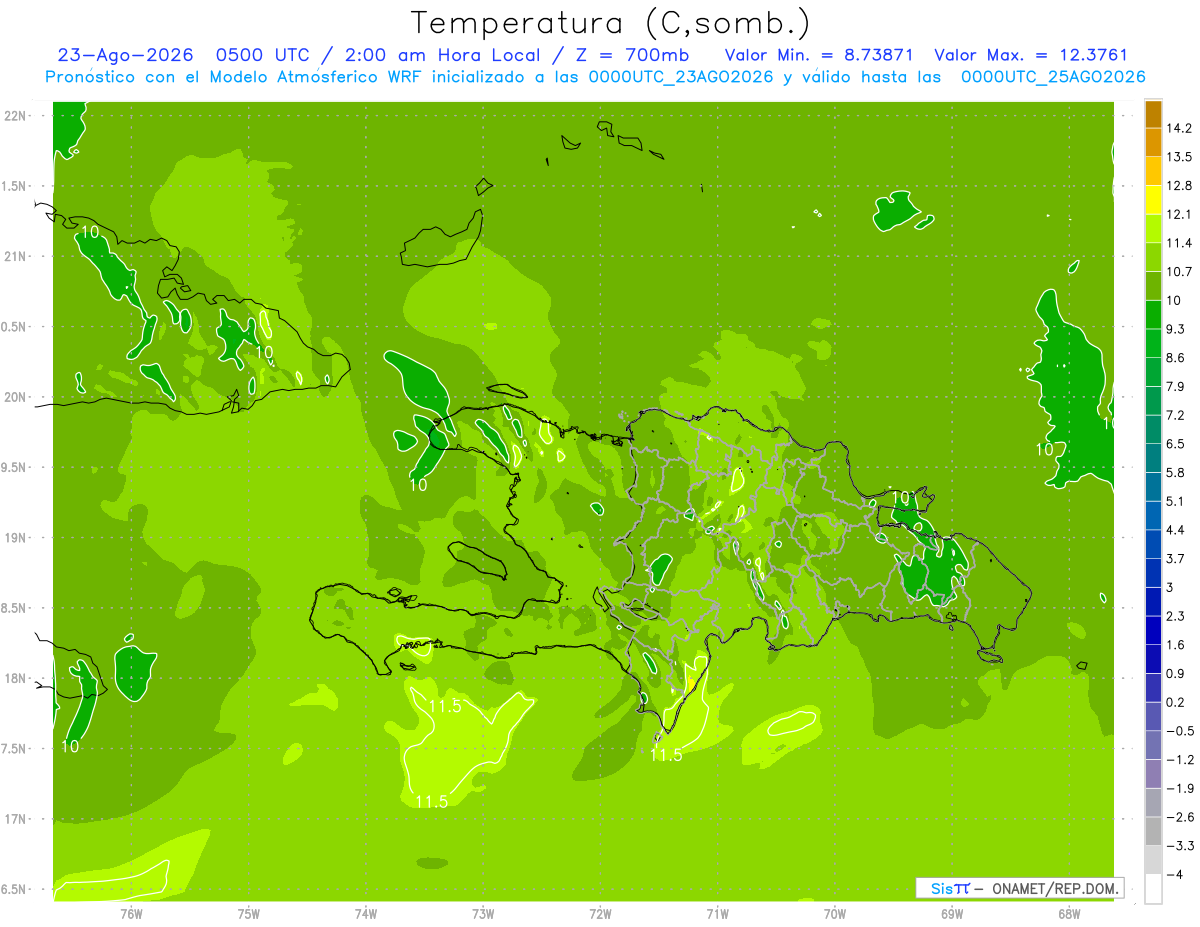Click the "76W" longitude axis label

pyautogui.click(x=131, y=913)
